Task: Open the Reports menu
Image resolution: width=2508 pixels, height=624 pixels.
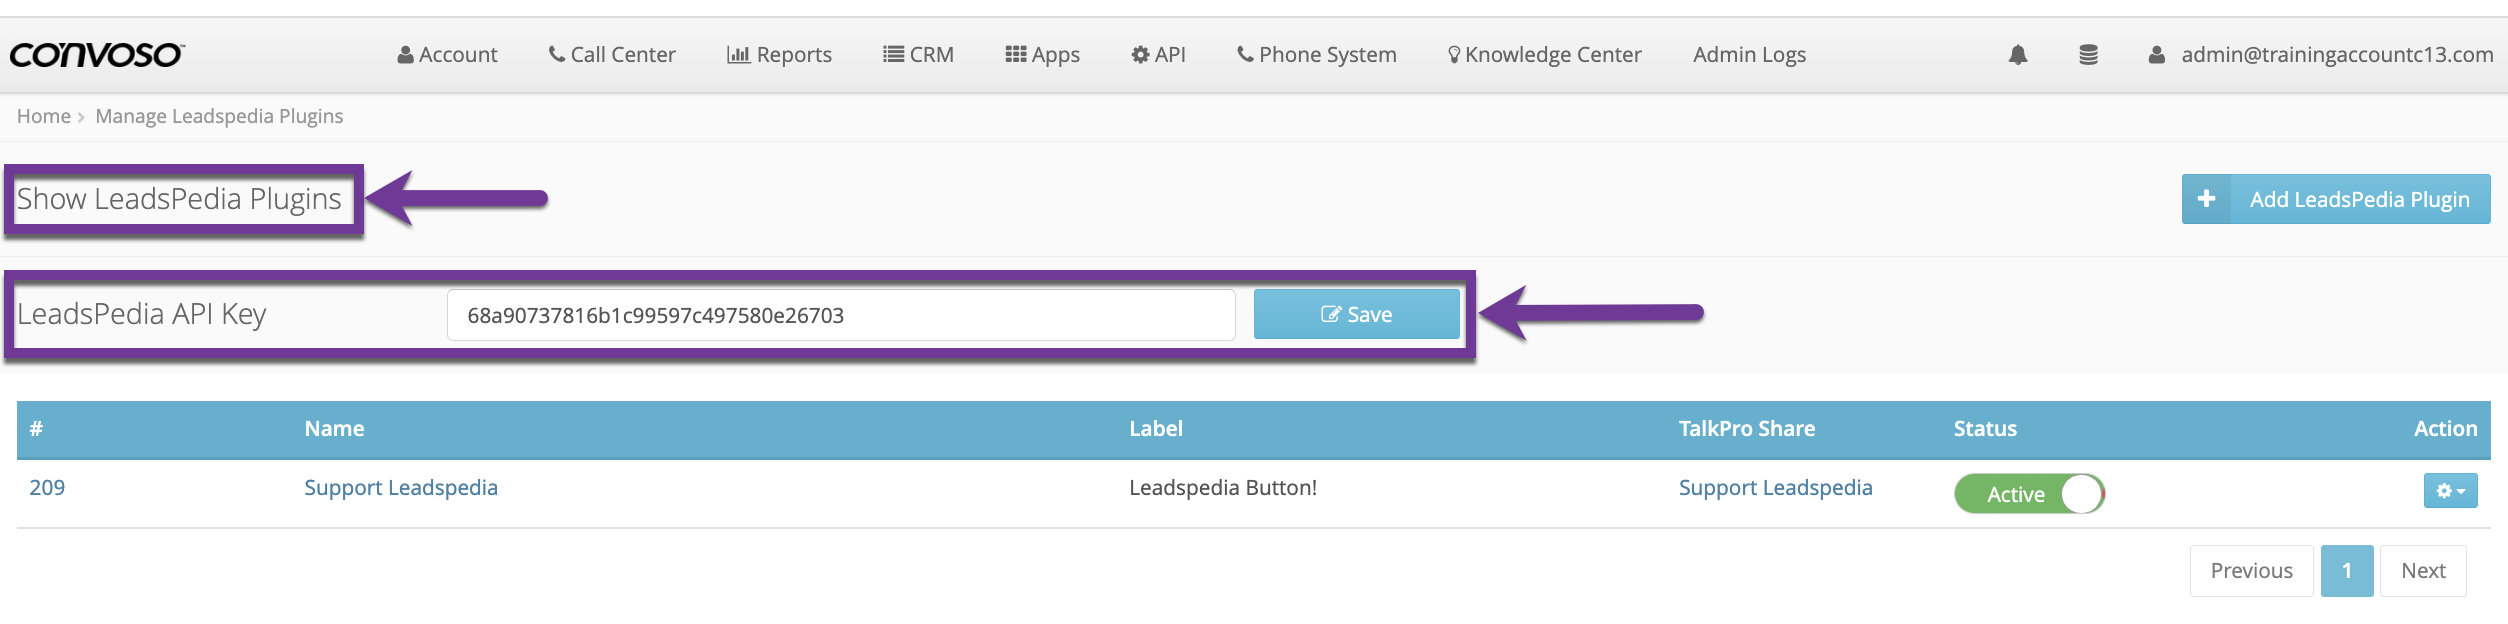Action: (x=779, y=55)
